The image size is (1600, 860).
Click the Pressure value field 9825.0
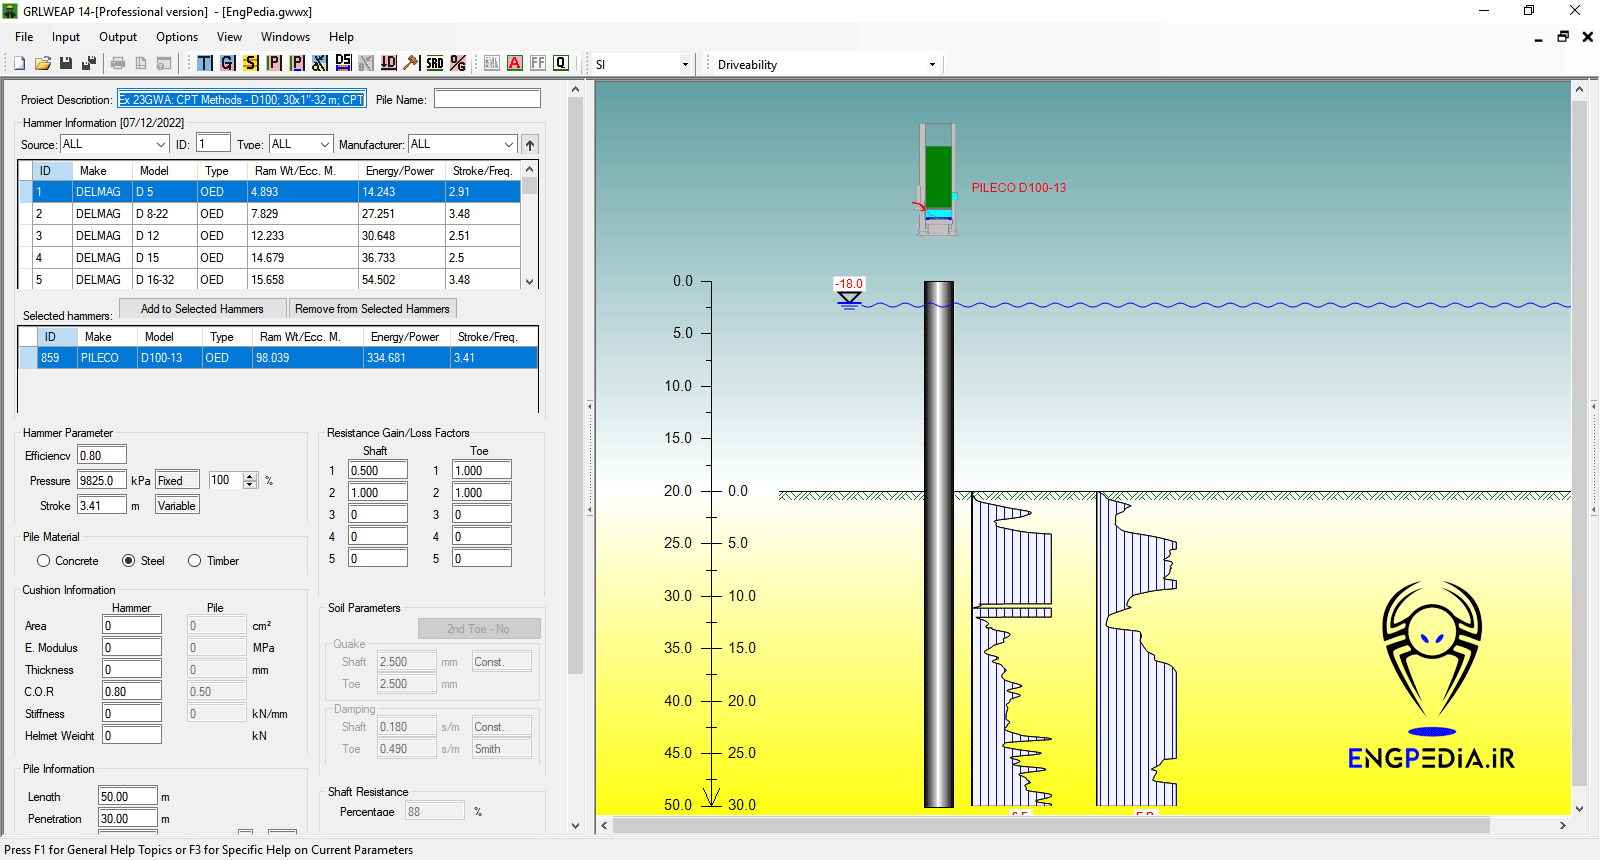click(102, 481)
